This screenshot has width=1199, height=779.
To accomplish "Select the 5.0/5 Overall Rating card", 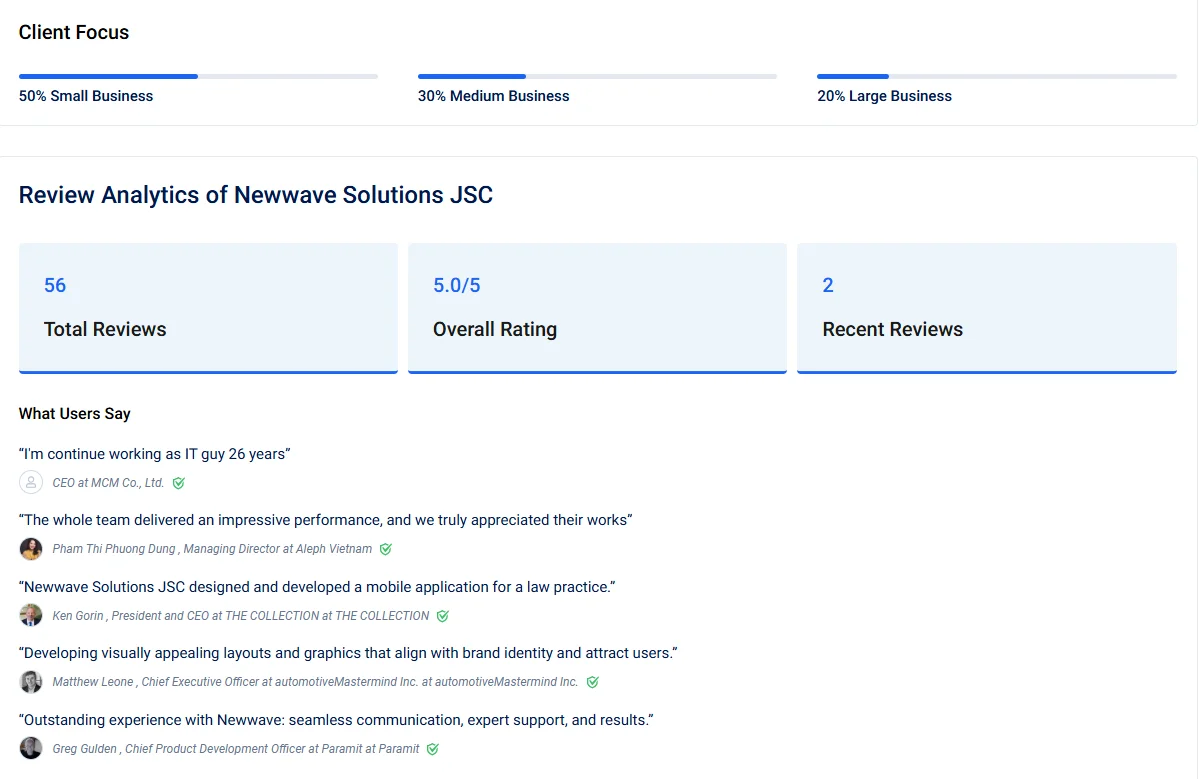I will coord(597,308).
